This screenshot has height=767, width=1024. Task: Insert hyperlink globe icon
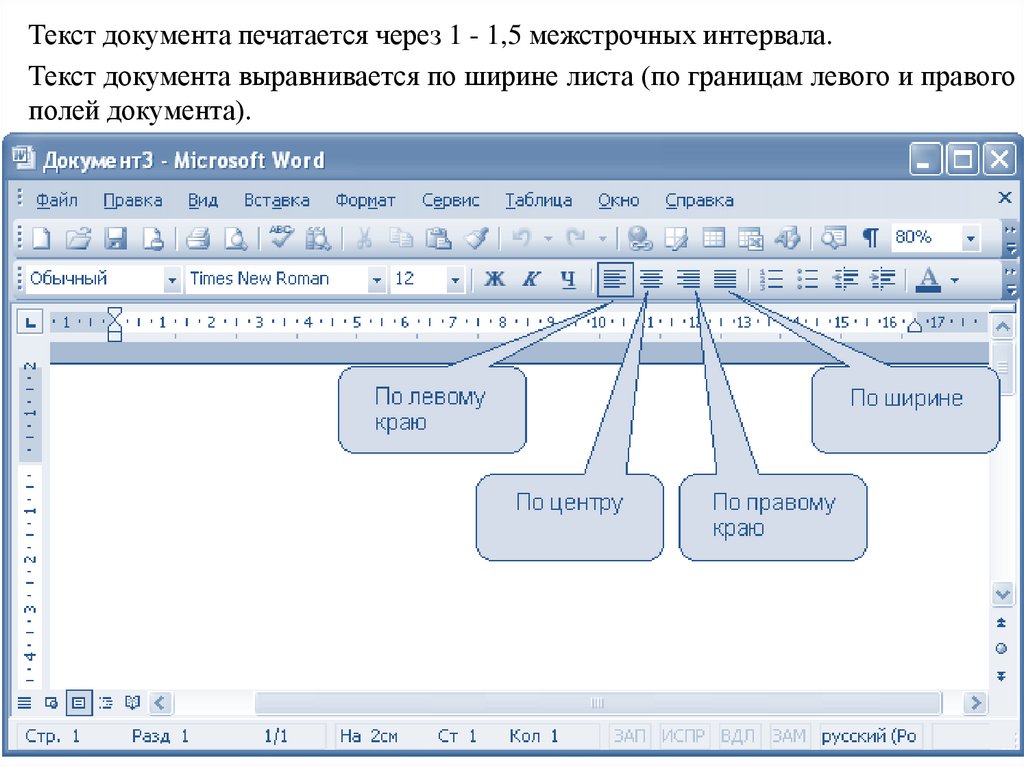pyautogui.click(x=639, y=238)
